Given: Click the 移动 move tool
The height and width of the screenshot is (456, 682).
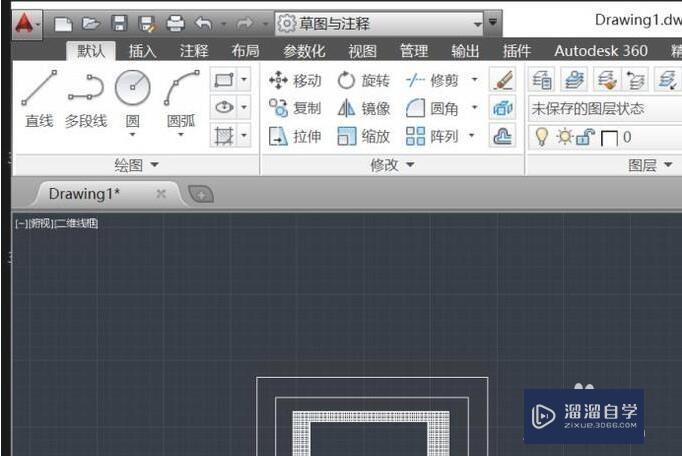Looking at the screenshot, I should (295, 80).
